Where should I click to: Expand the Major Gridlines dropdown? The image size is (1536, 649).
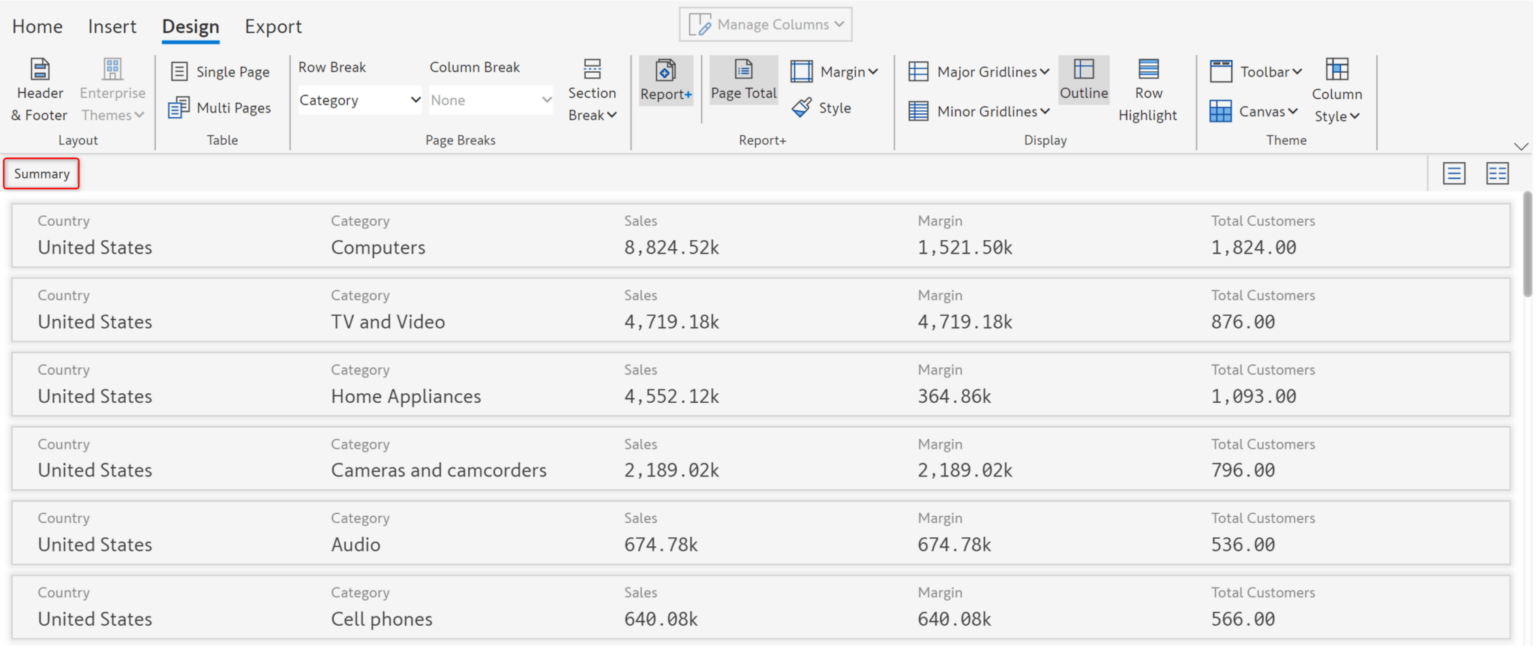pos(979,72)
